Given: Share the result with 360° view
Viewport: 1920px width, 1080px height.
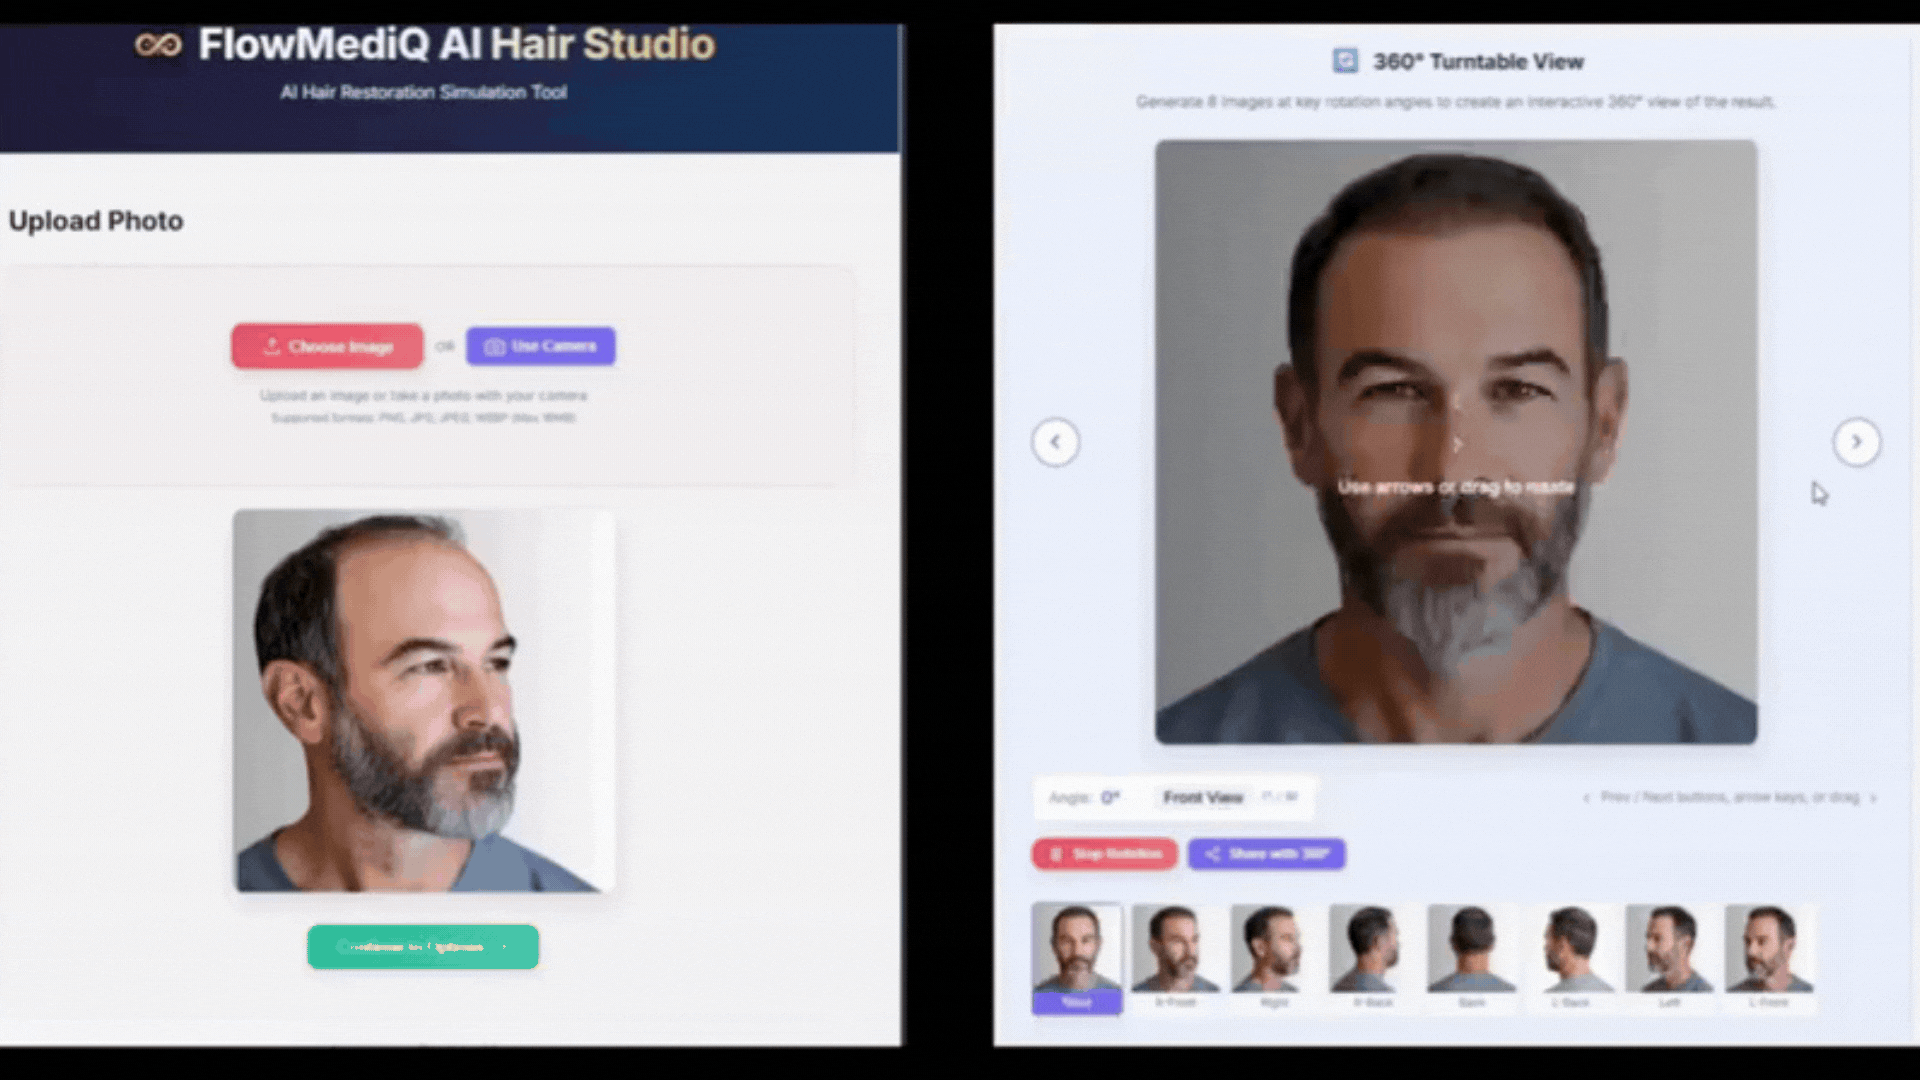Looking at the screenshot, I should [x=1266, y=854].
